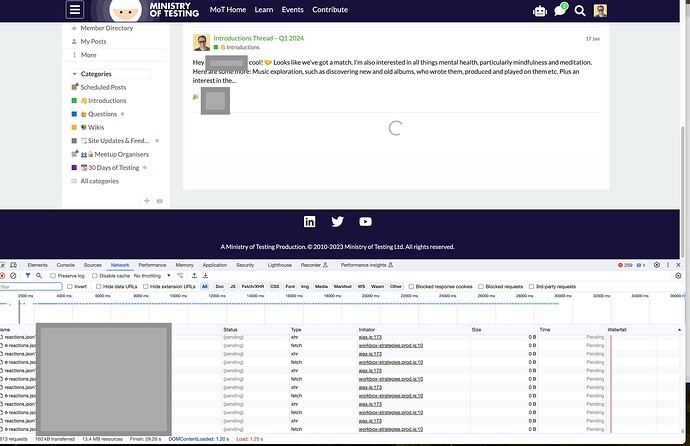Tick Blocked response cookies checkbox
Screen dimensions: 690x446
click(x=411, y=286)
